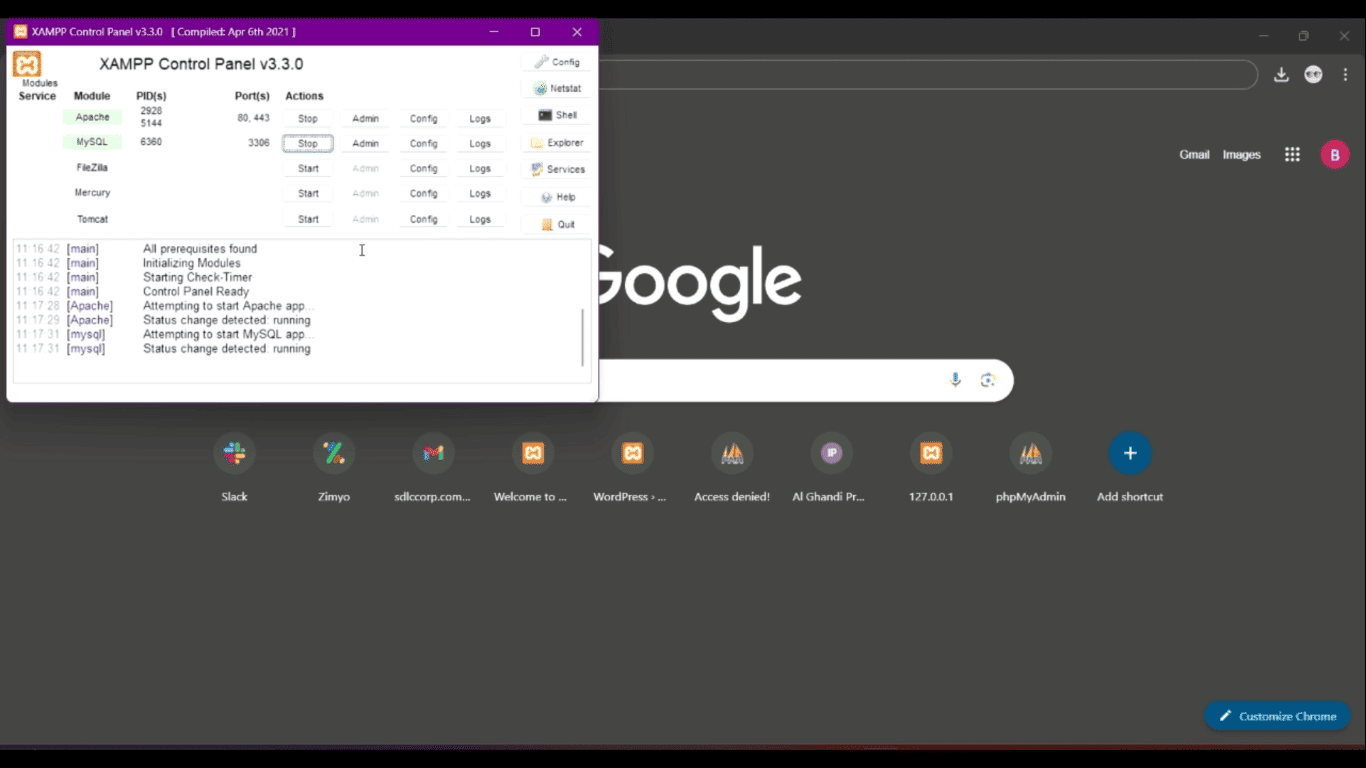The width and height of the screenshot is (1366, 768).
Task: Open MySQL Admin page
Action: (x=366, y=143)
